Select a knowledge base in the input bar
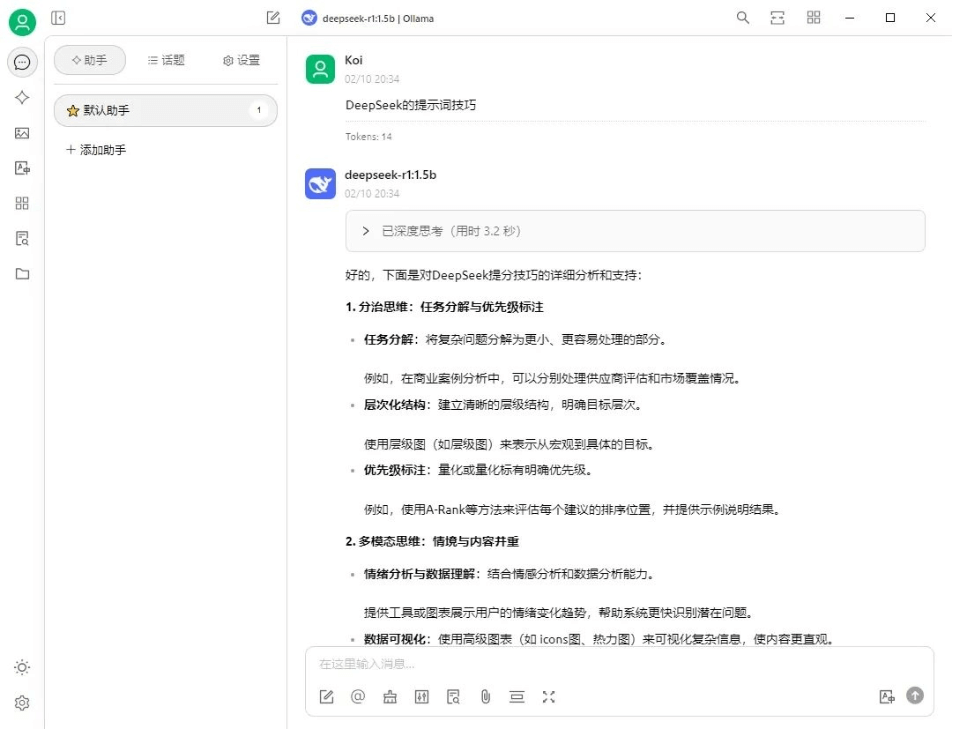Image resolution: width=953 pixels, height=729 pixels. (x=453, y=697)
